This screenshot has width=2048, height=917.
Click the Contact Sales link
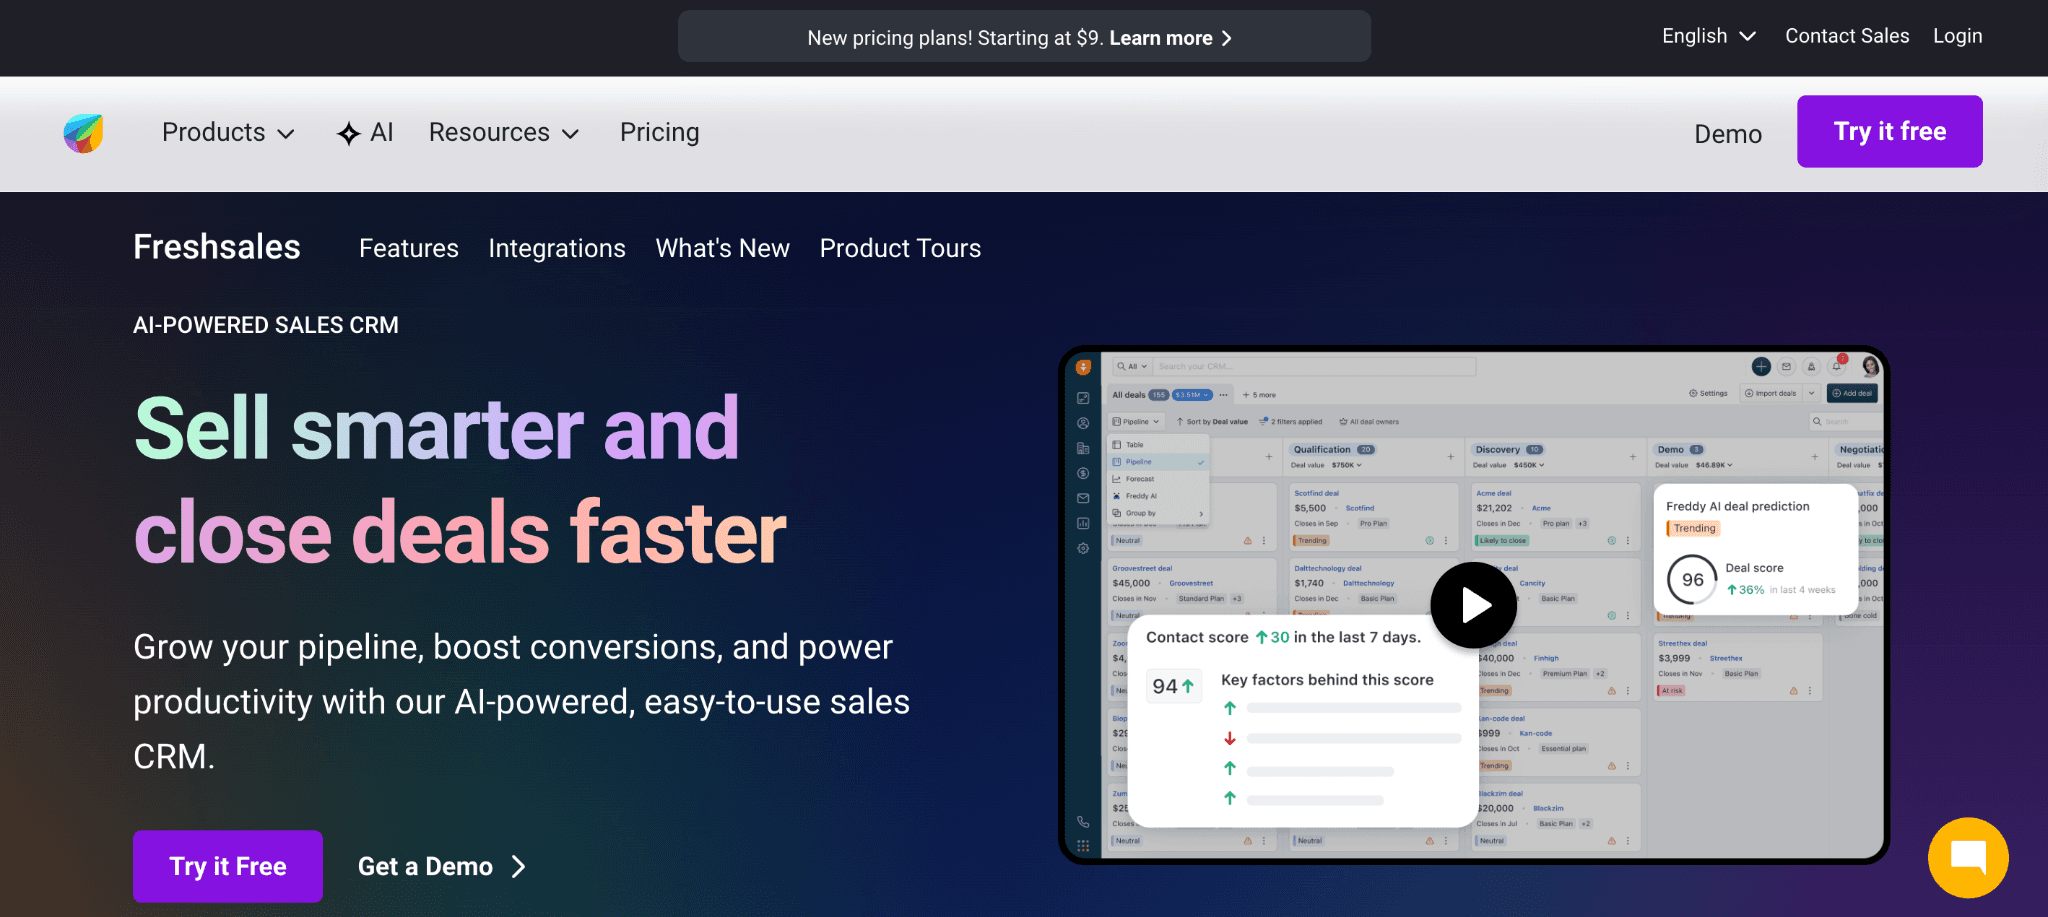point(1847,36)
